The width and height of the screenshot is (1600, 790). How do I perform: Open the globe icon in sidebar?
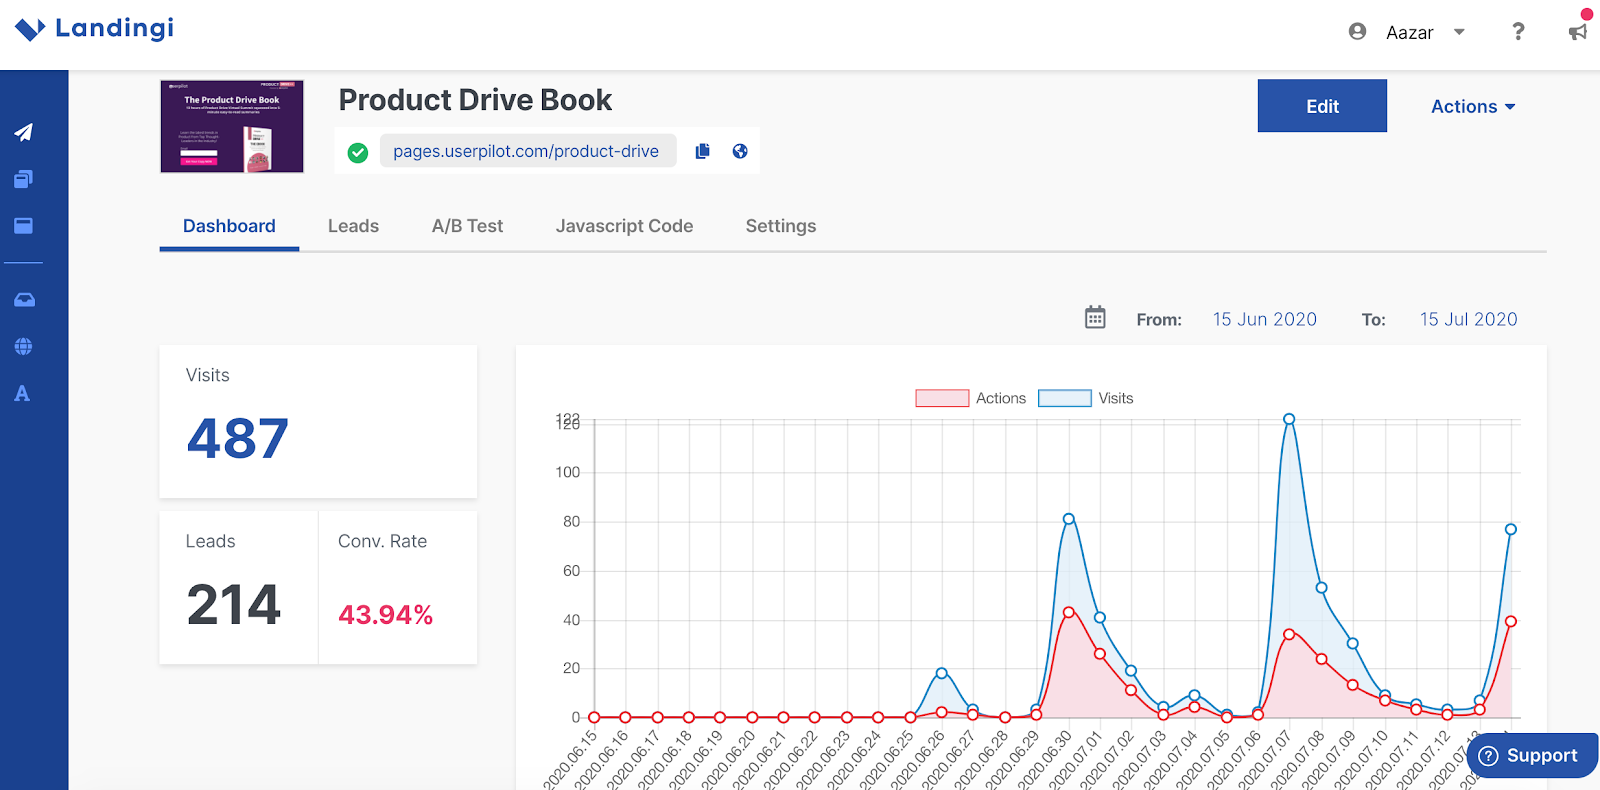(24, 346)
